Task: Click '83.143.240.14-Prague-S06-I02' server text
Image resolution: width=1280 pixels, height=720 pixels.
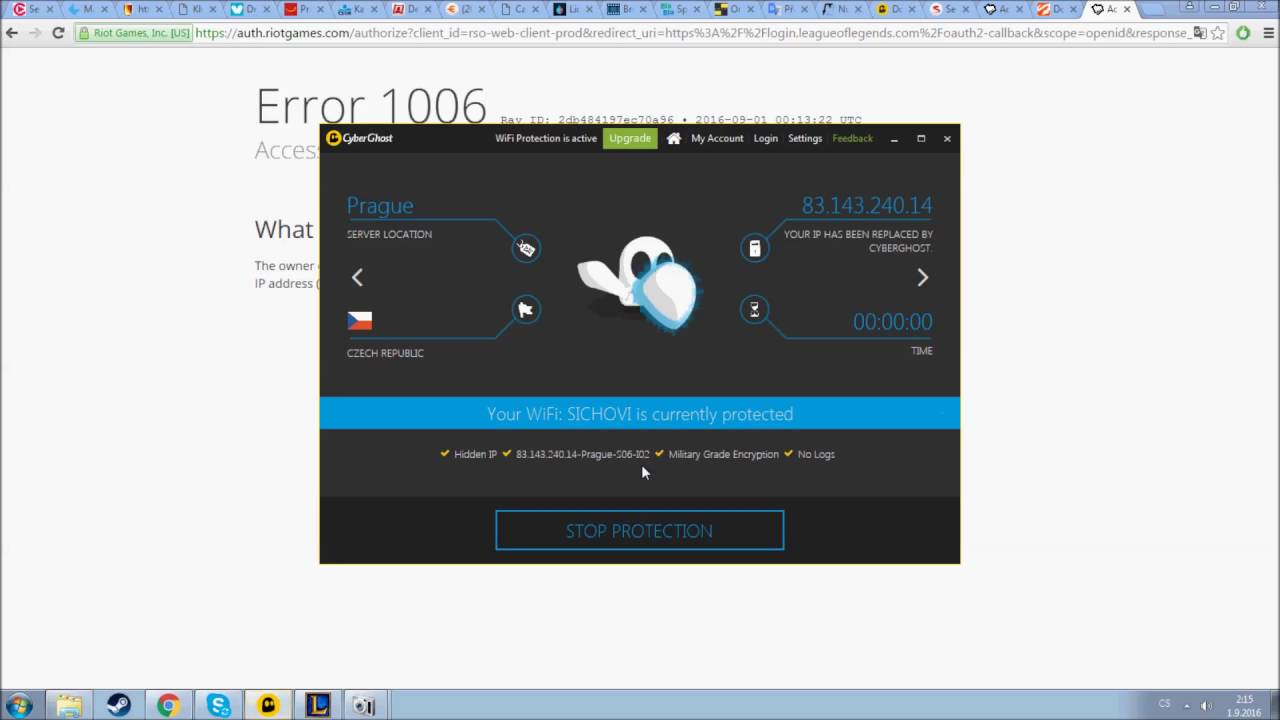Action: pyautogui.click(x=582, y=454)
